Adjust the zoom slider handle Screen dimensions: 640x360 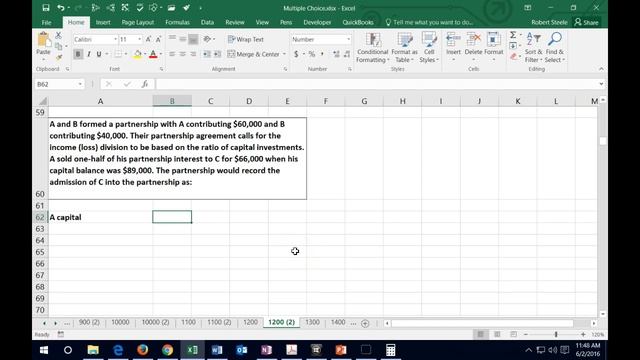(556, 334)
